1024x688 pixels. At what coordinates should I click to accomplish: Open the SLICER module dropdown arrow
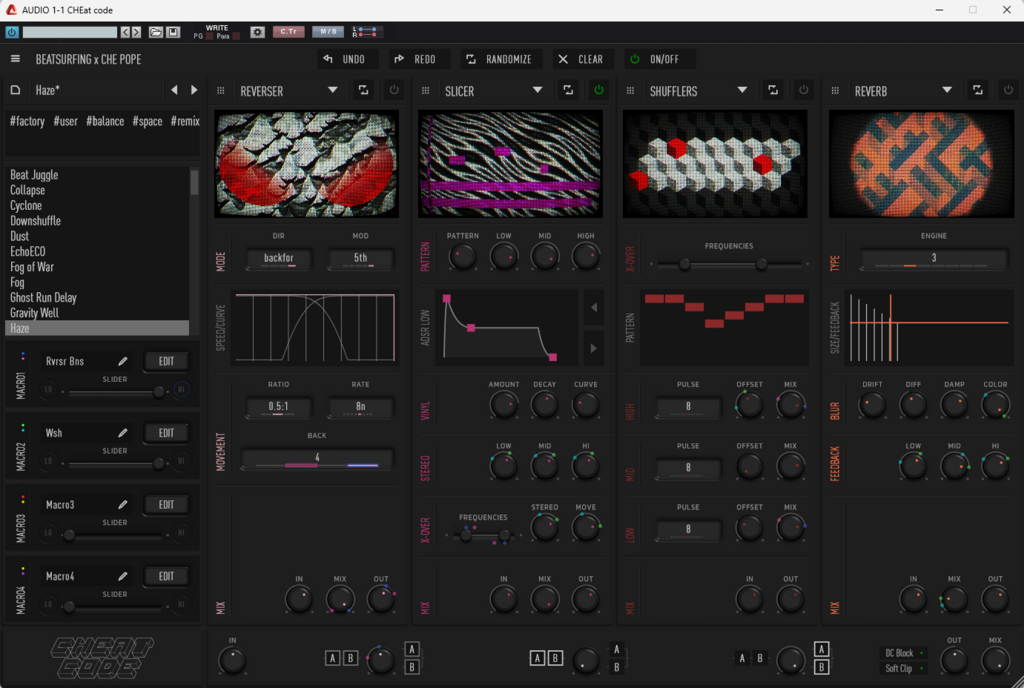[x=537, y=90]
